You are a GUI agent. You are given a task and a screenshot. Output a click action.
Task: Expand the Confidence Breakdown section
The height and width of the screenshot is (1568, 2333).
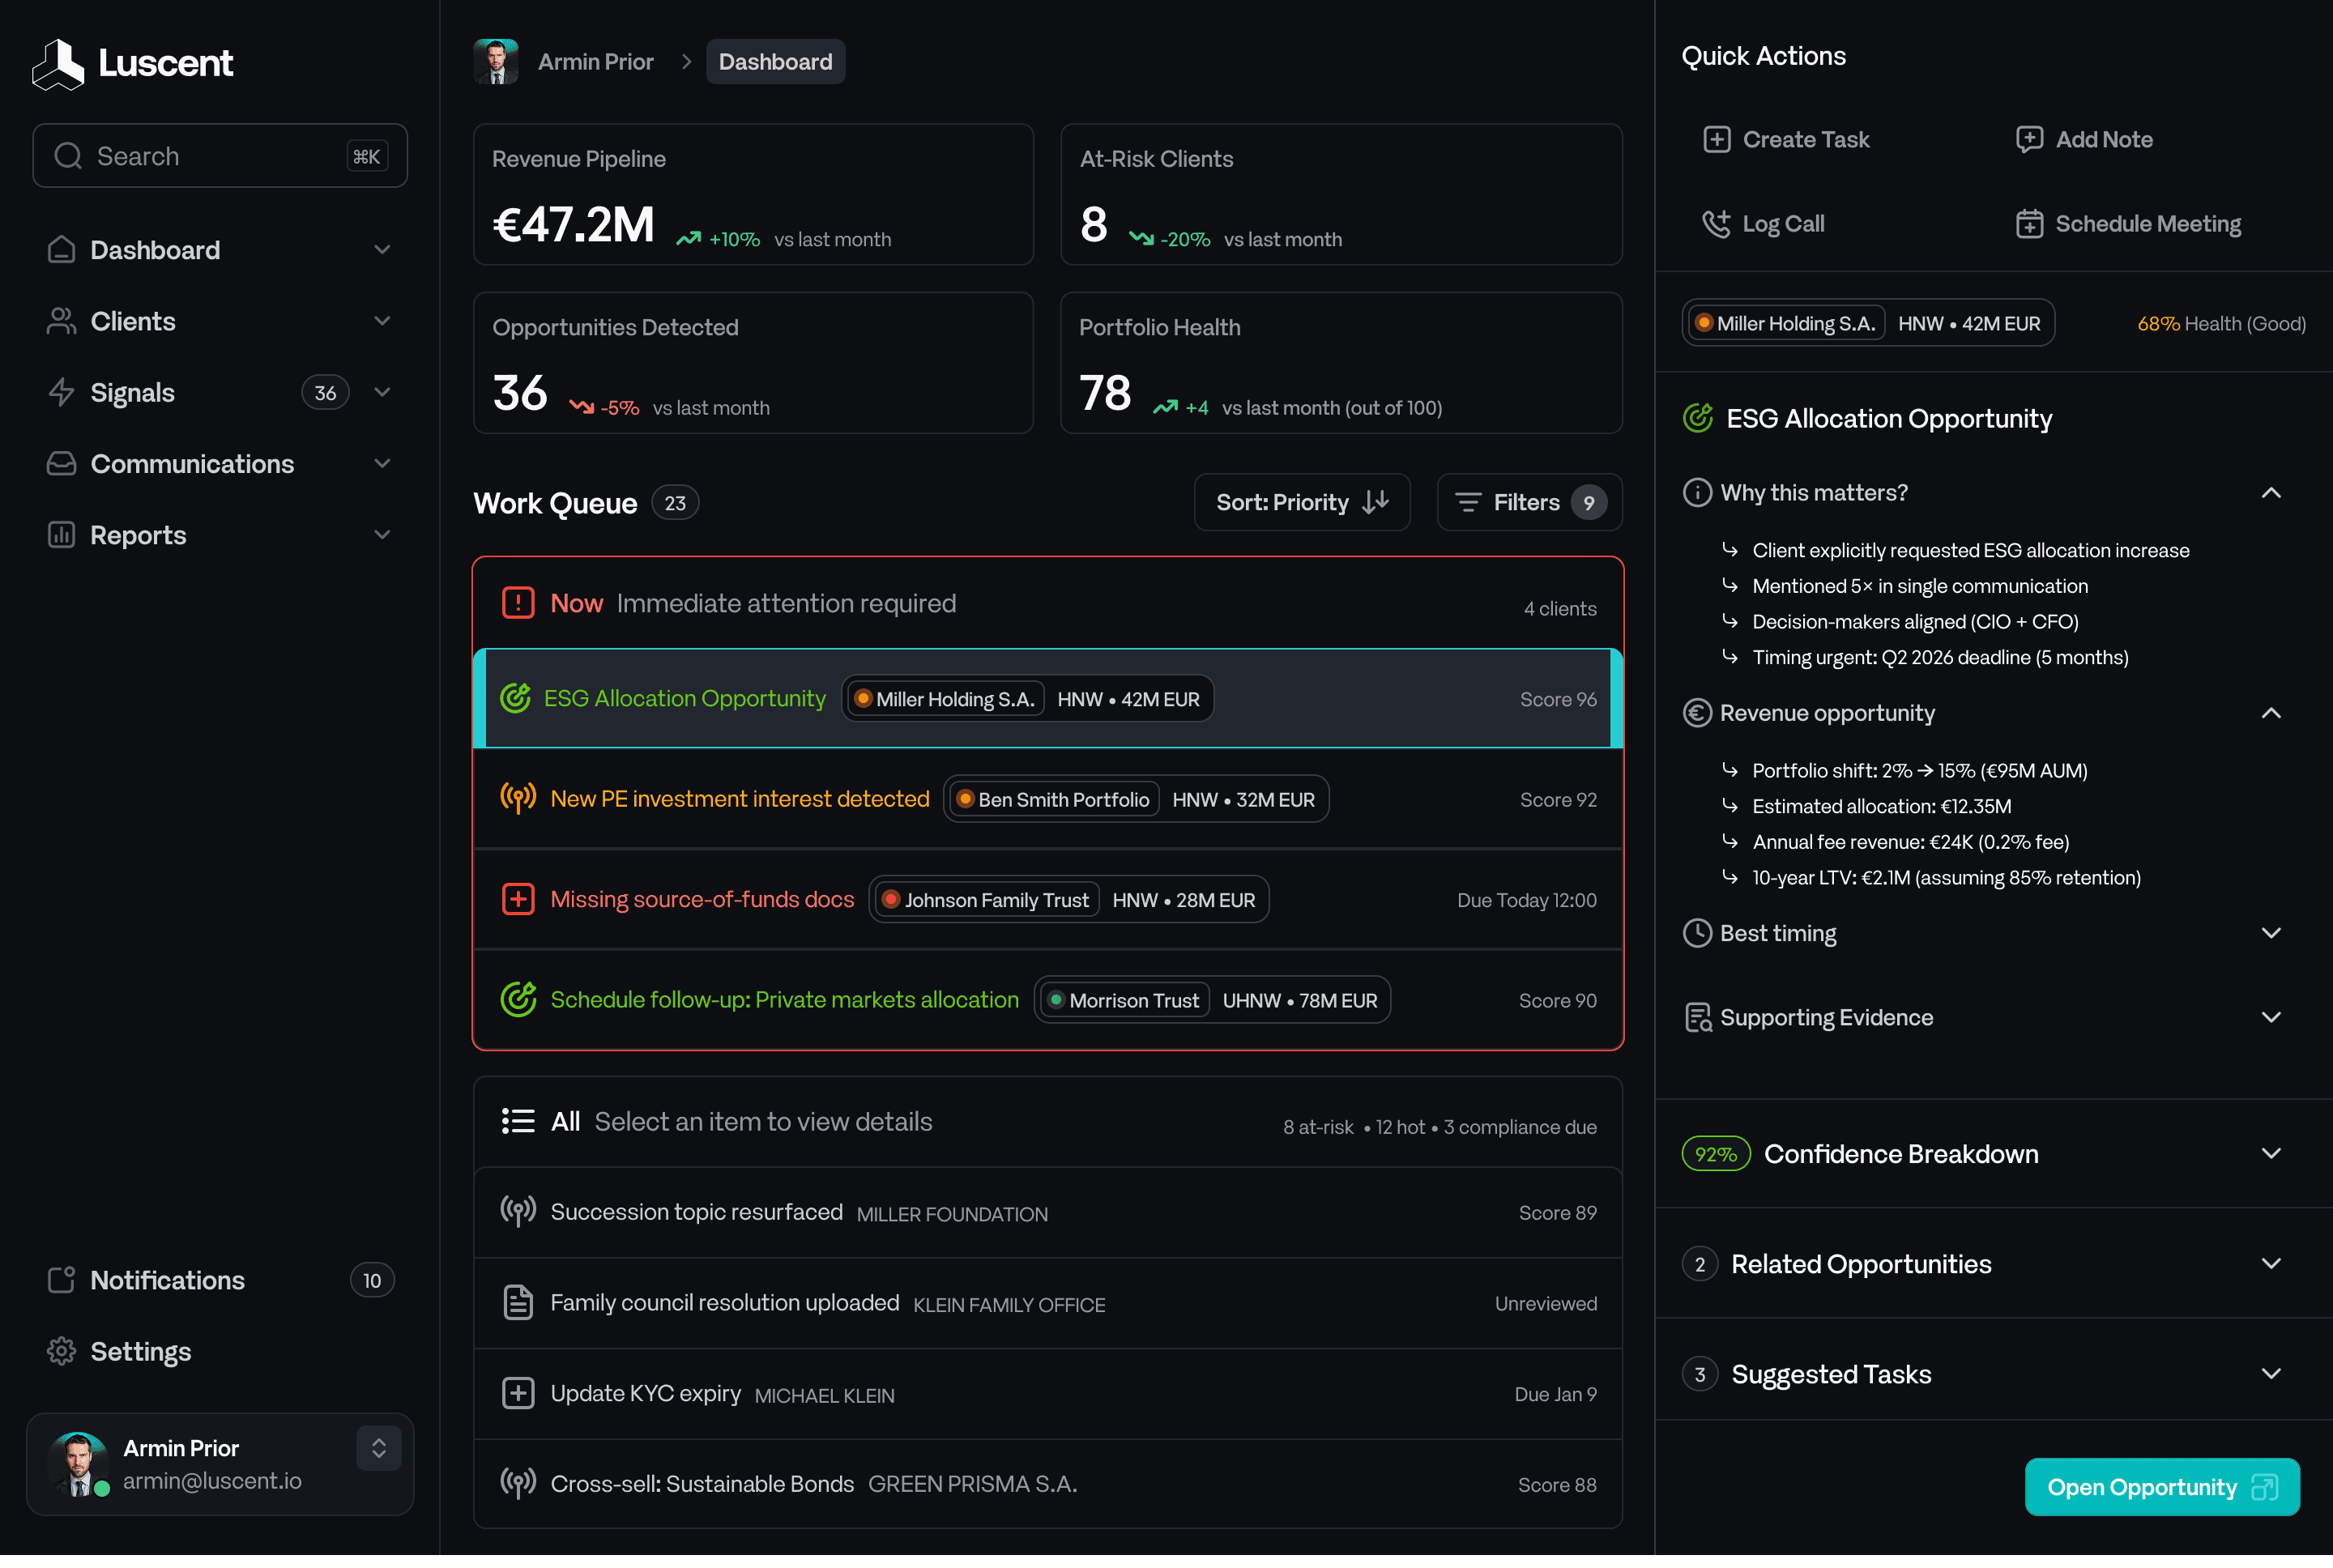pos(2270,1153)
